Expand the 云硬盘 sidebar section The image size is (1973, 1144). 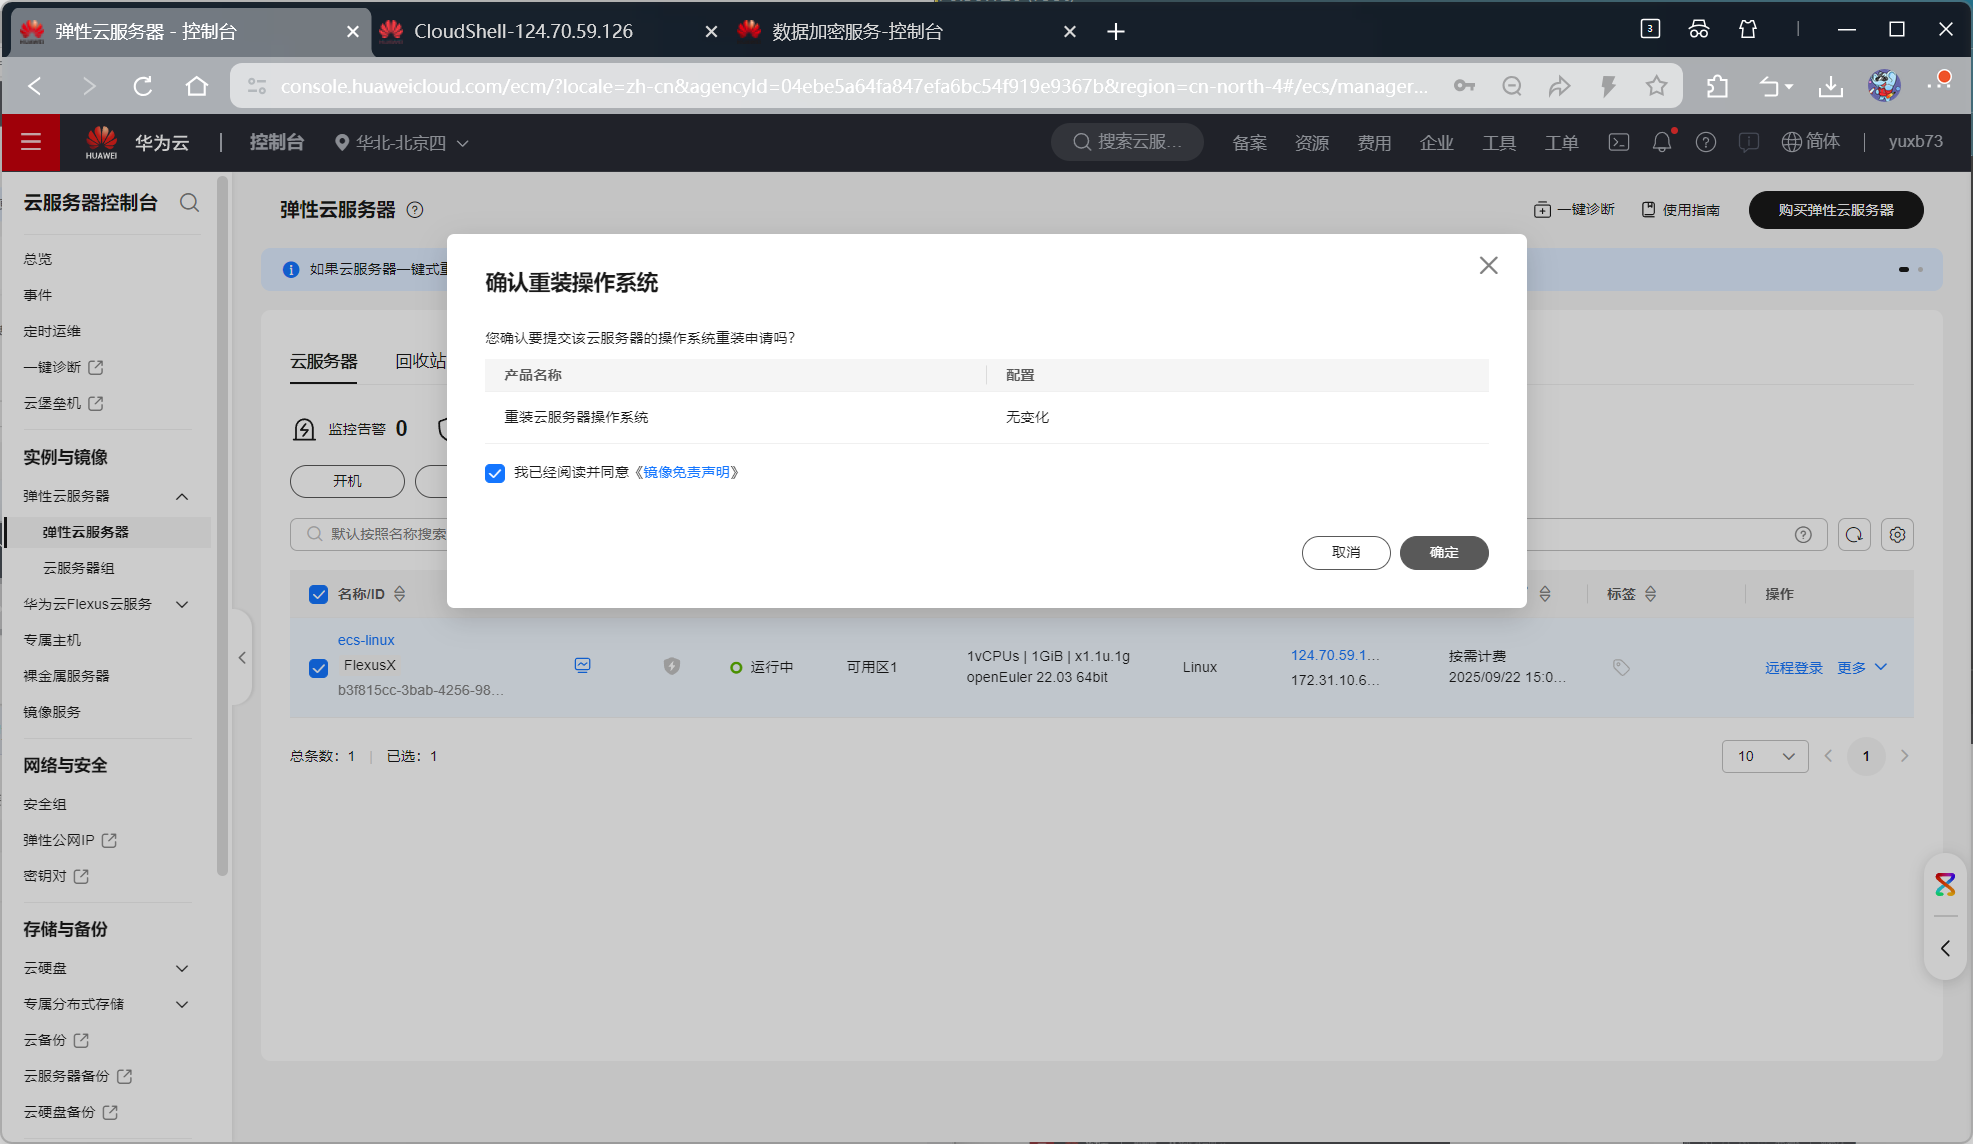pos(182,968)
